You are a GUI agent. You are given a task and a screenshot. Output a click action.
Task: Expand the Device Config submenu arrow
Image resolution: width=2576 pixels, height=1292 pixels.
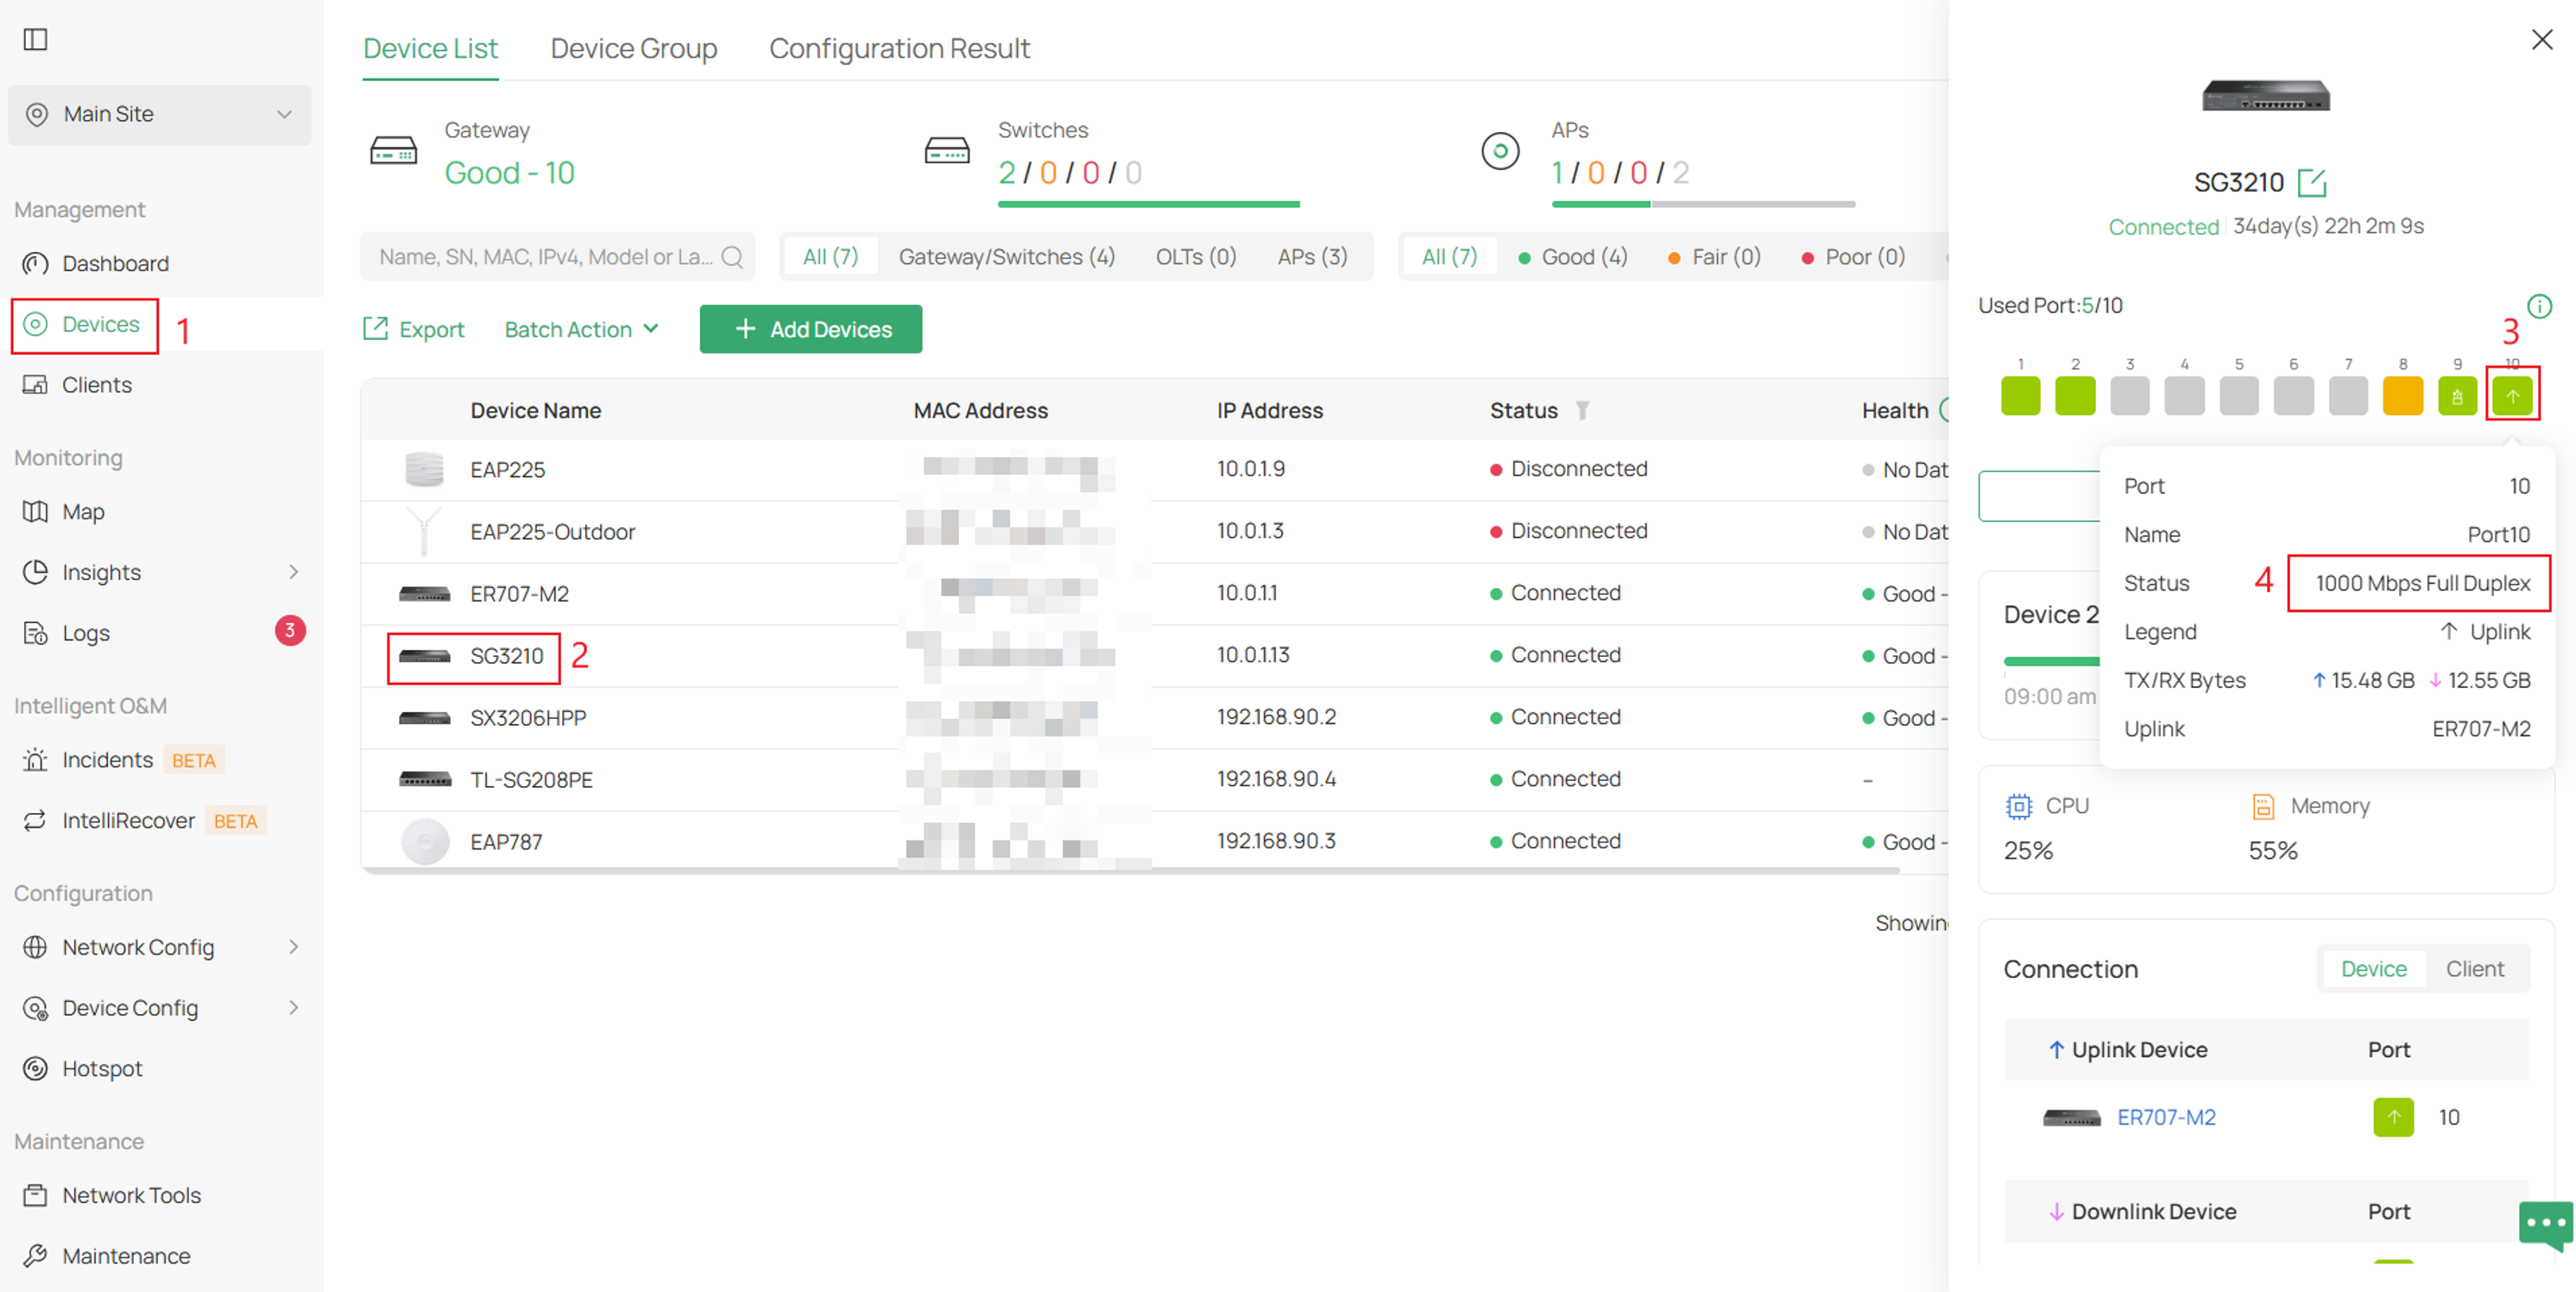click(293, 1008)
